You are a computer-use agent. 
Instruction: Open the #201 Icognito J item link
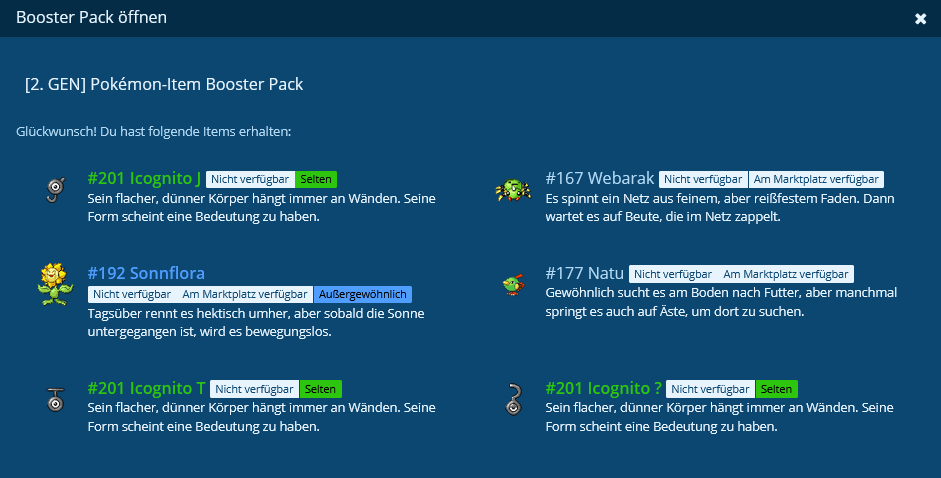click(x=144, y=179)
